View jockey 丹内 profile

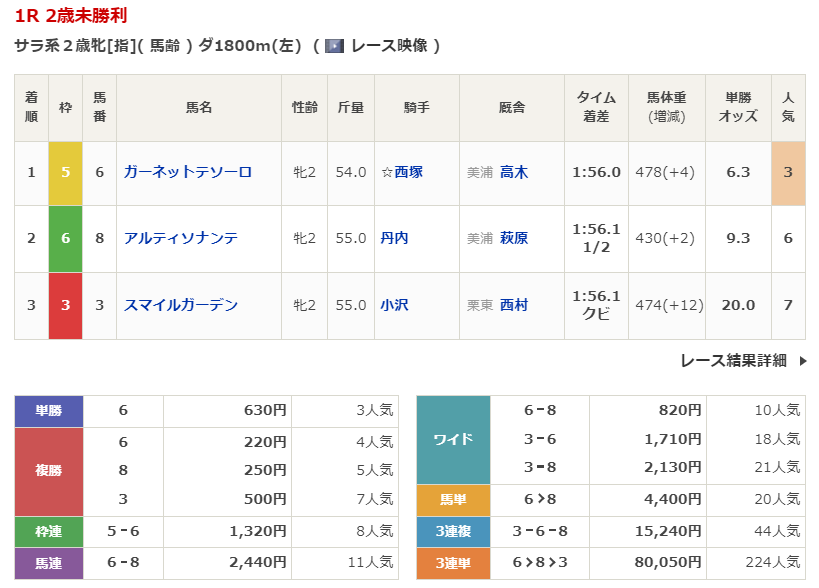tap(394, 238)
